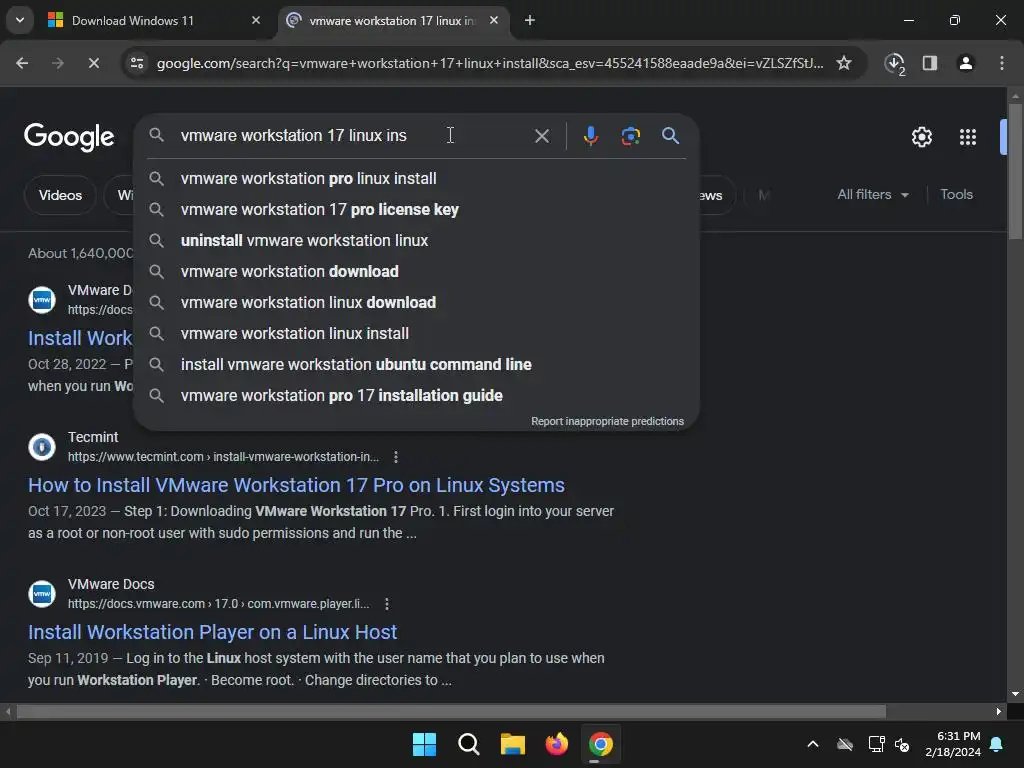The width and height of the screenshot is (1024, 768).
Task: Open a new Chrome tab
Action: 530,20
